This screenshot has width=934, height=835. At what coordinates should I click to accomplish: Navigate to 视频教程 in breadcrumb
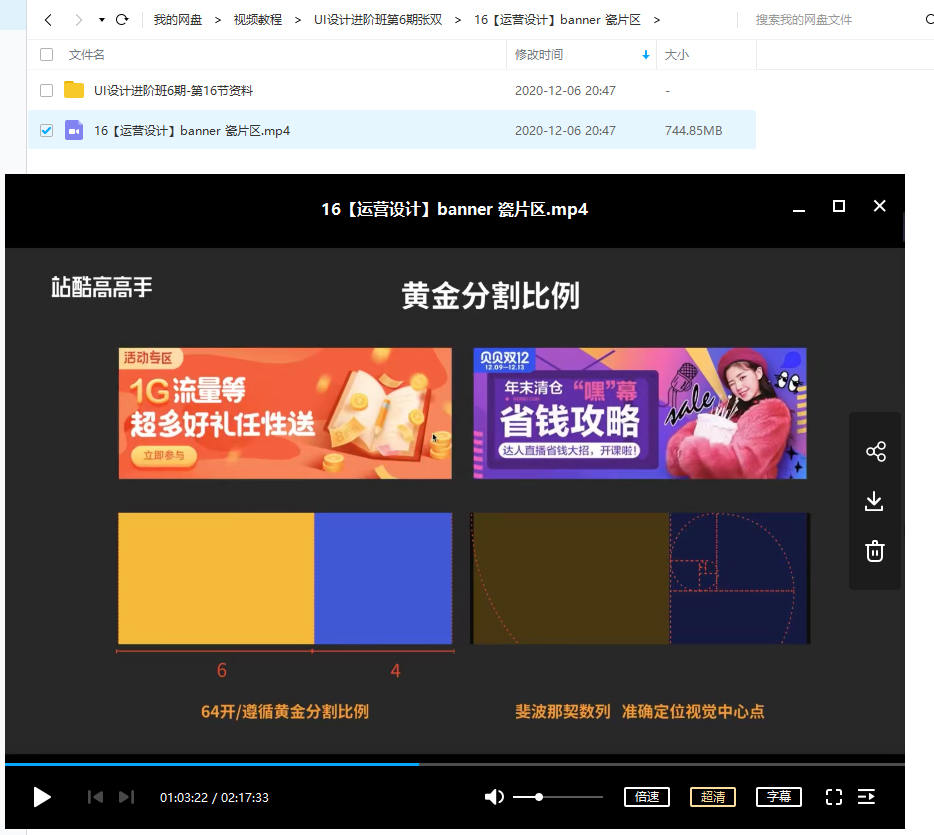click(x=258, y=20)
